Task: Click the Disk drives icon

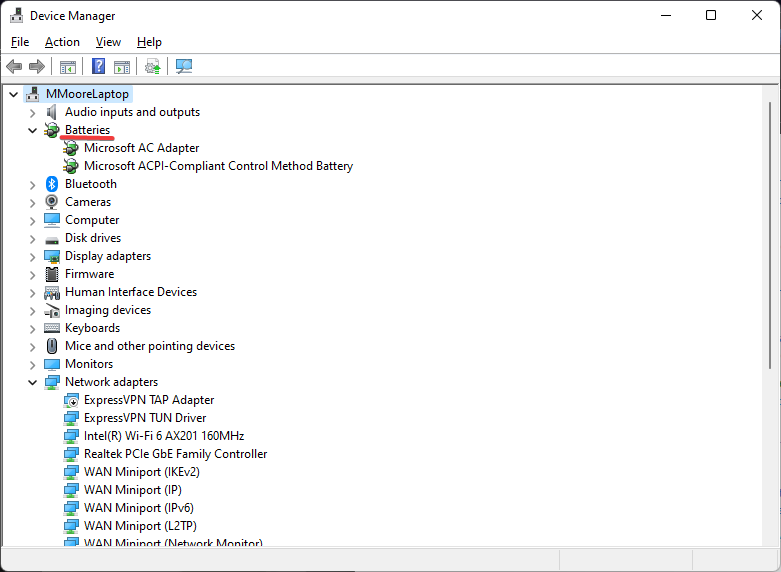Action: [52, 240]
